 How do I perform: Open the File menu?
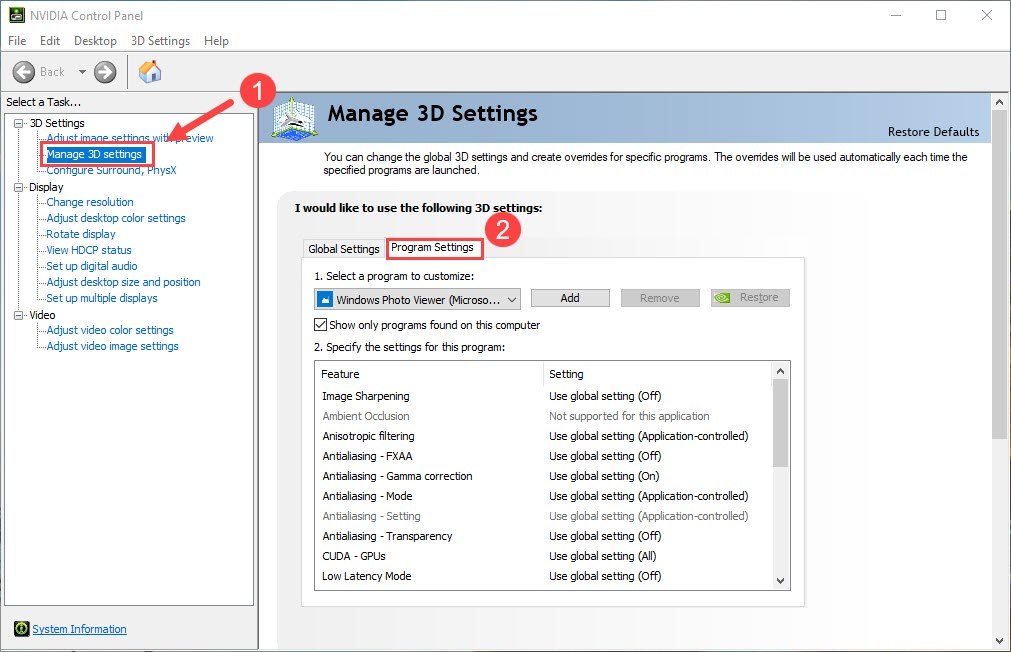point(17,41)
